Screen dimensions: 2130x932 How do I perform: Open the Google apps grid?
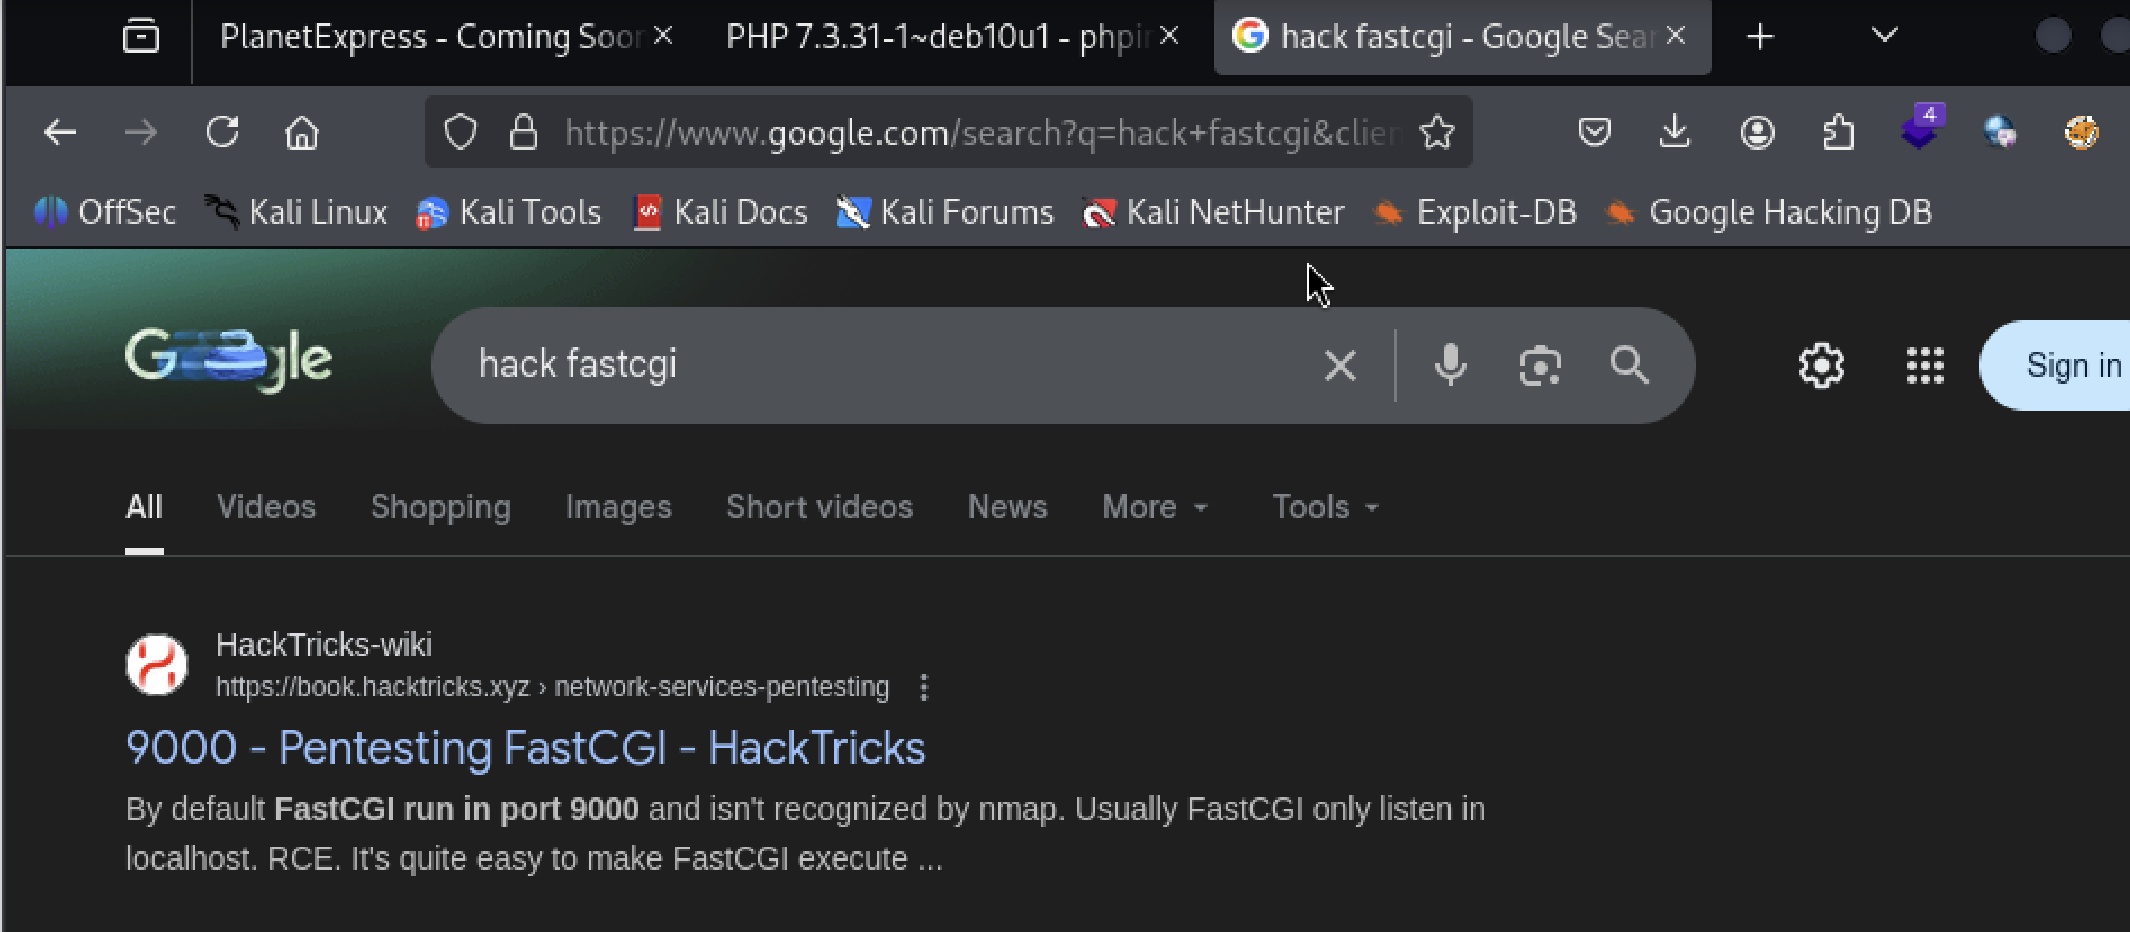[1924, 366]
